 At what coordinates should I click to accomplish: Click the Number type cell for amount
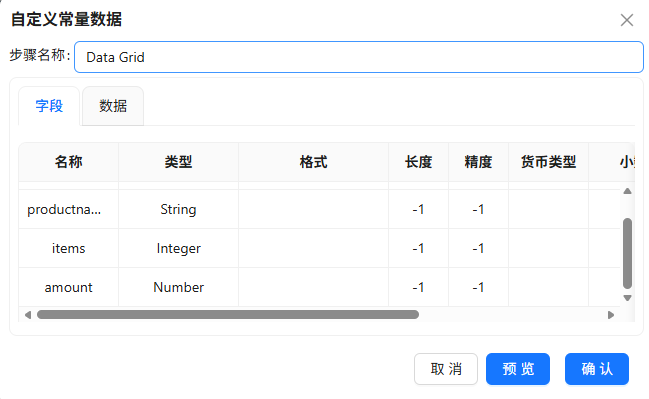tap(178, 287)
